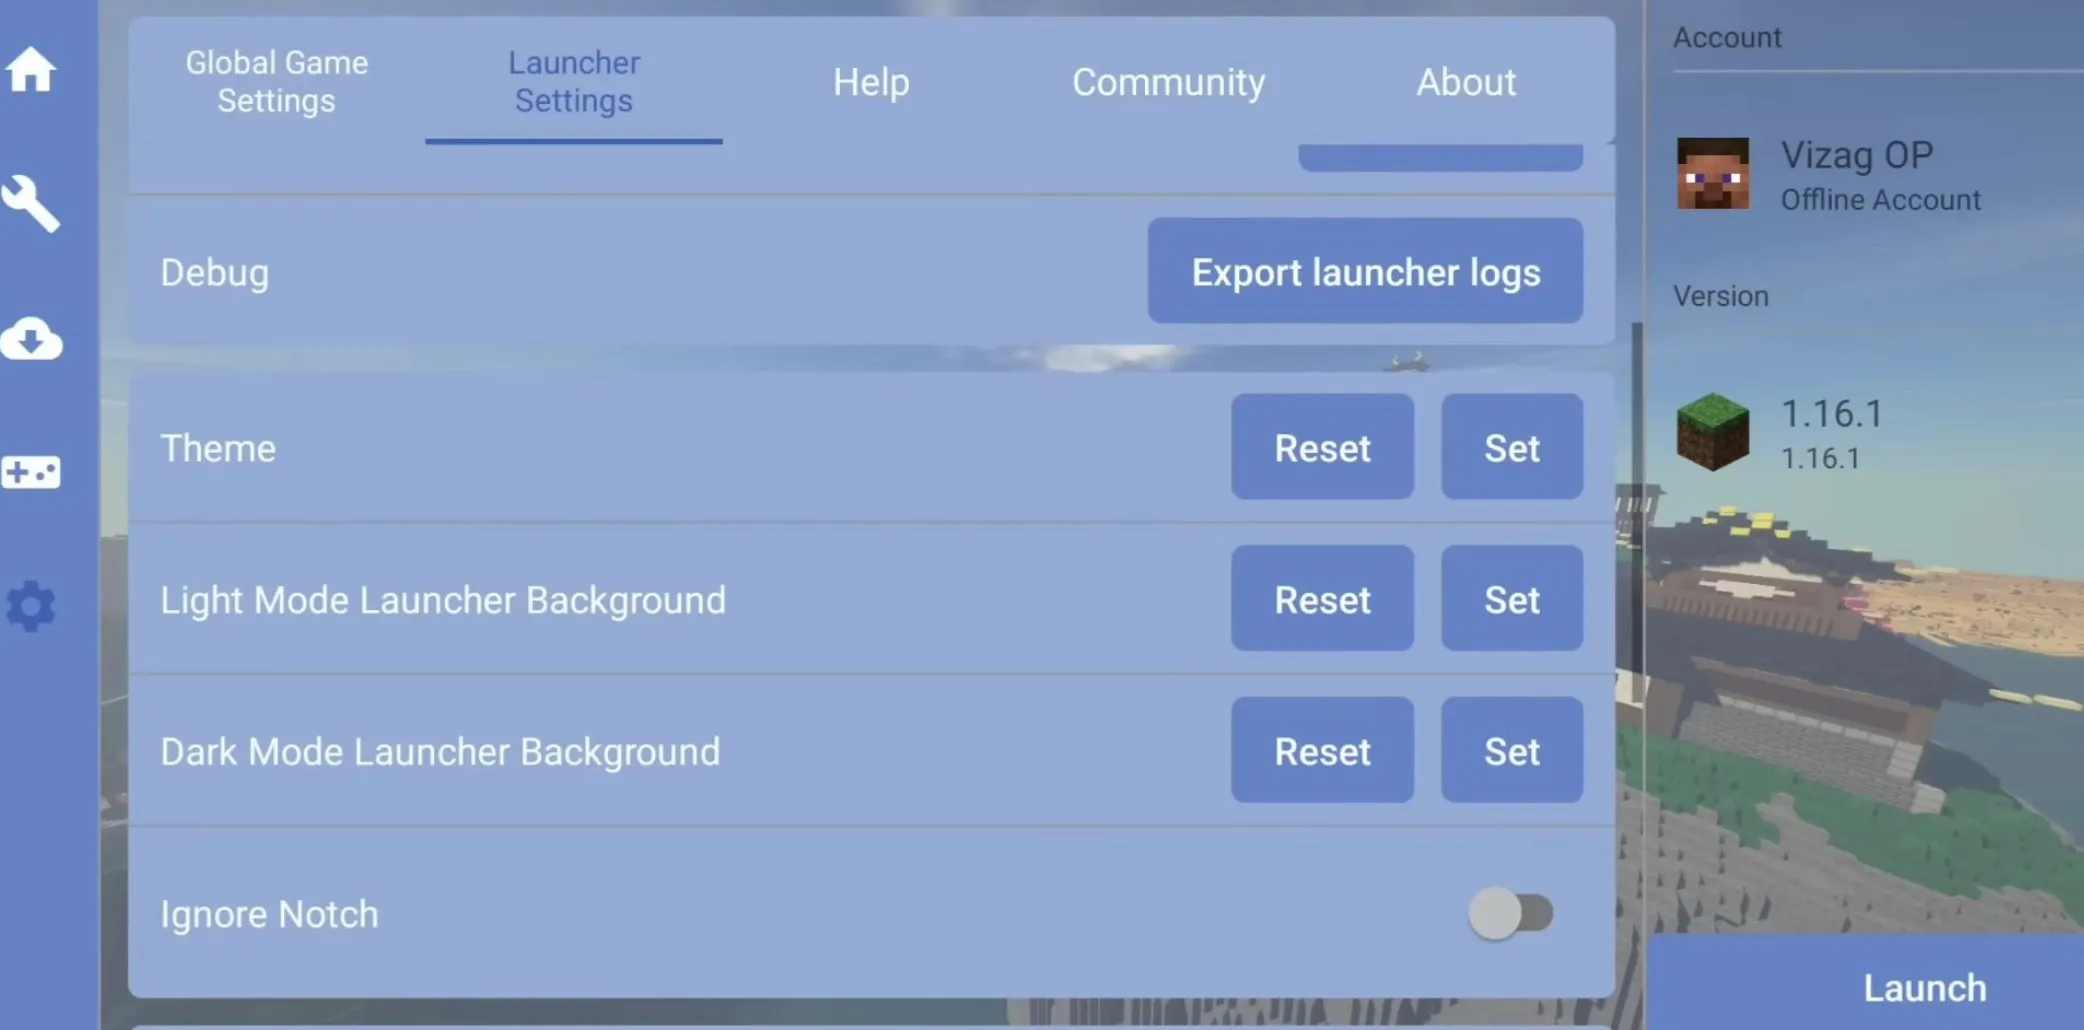Click the Dark Mode Launcher Background label
The image size is (2084, 1030).
(440, 752)
